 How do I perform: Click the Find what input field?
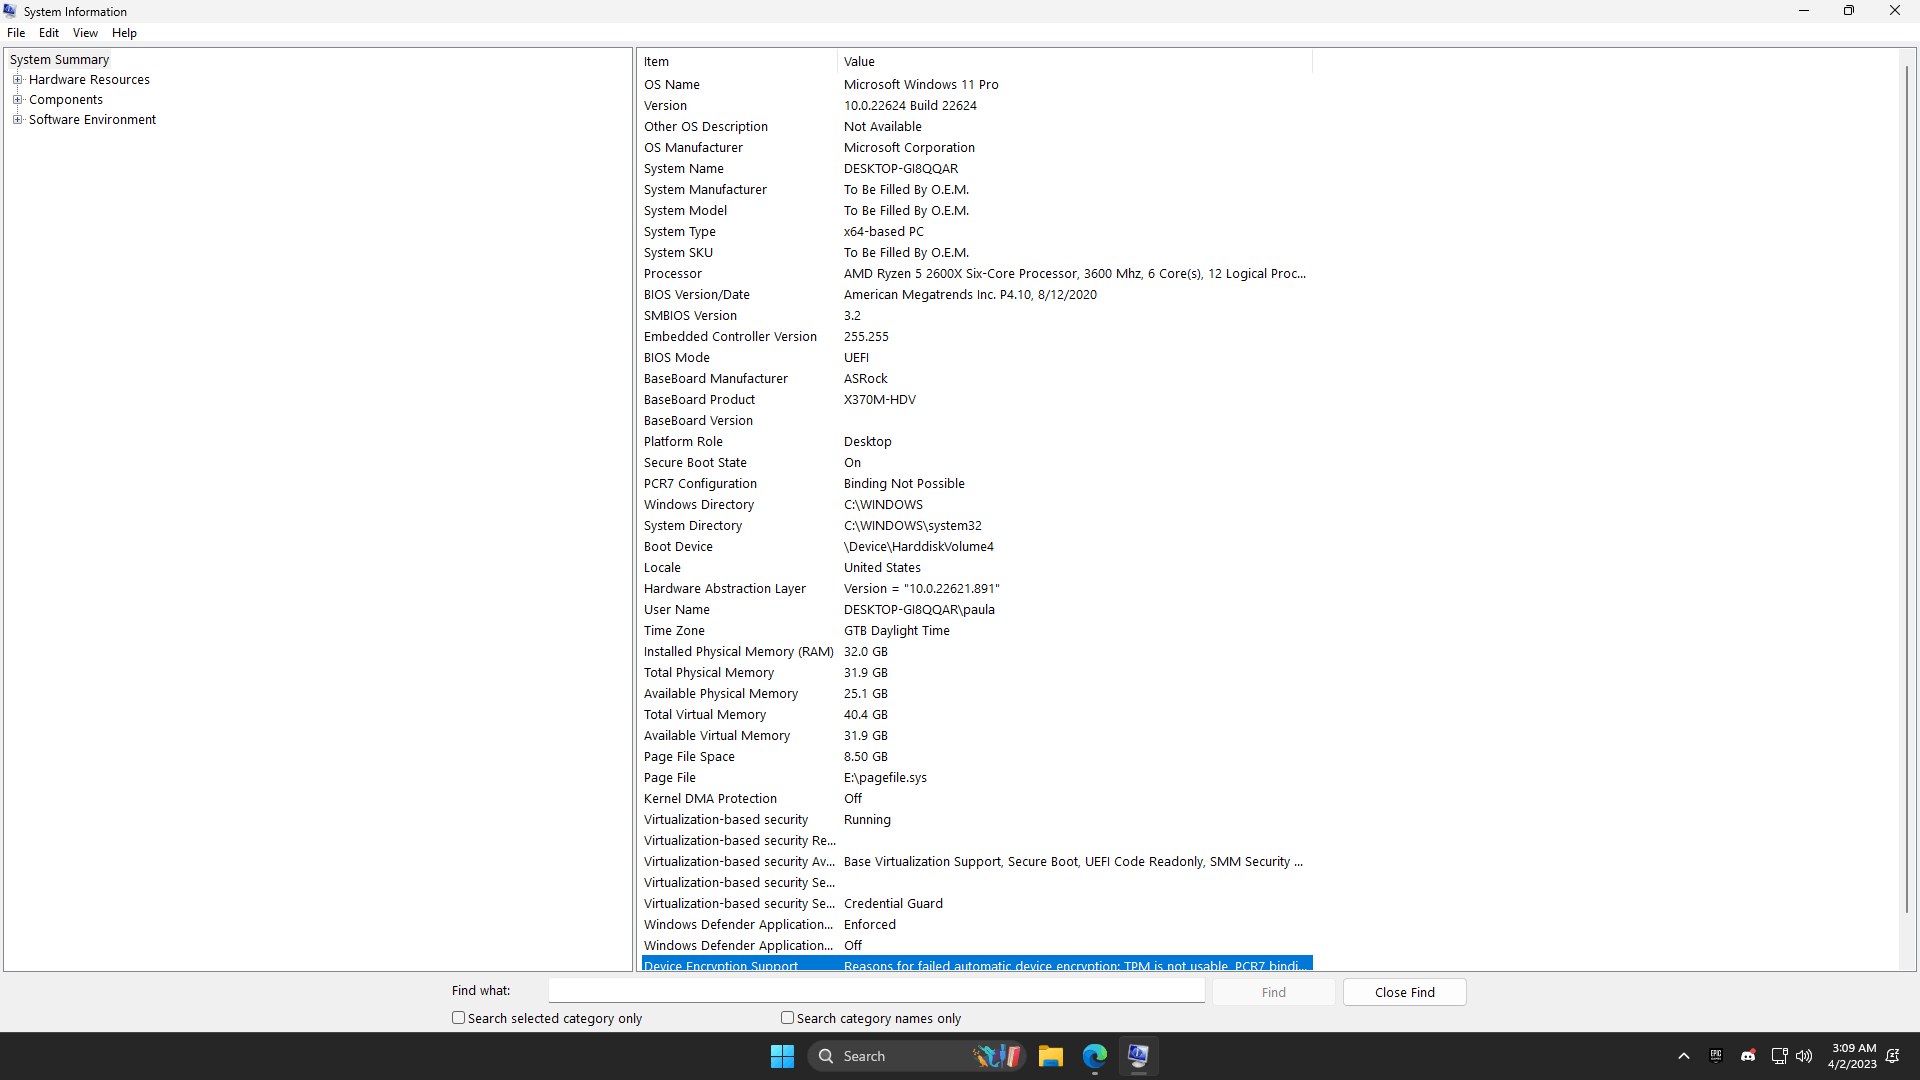click(x=876, y=991)
